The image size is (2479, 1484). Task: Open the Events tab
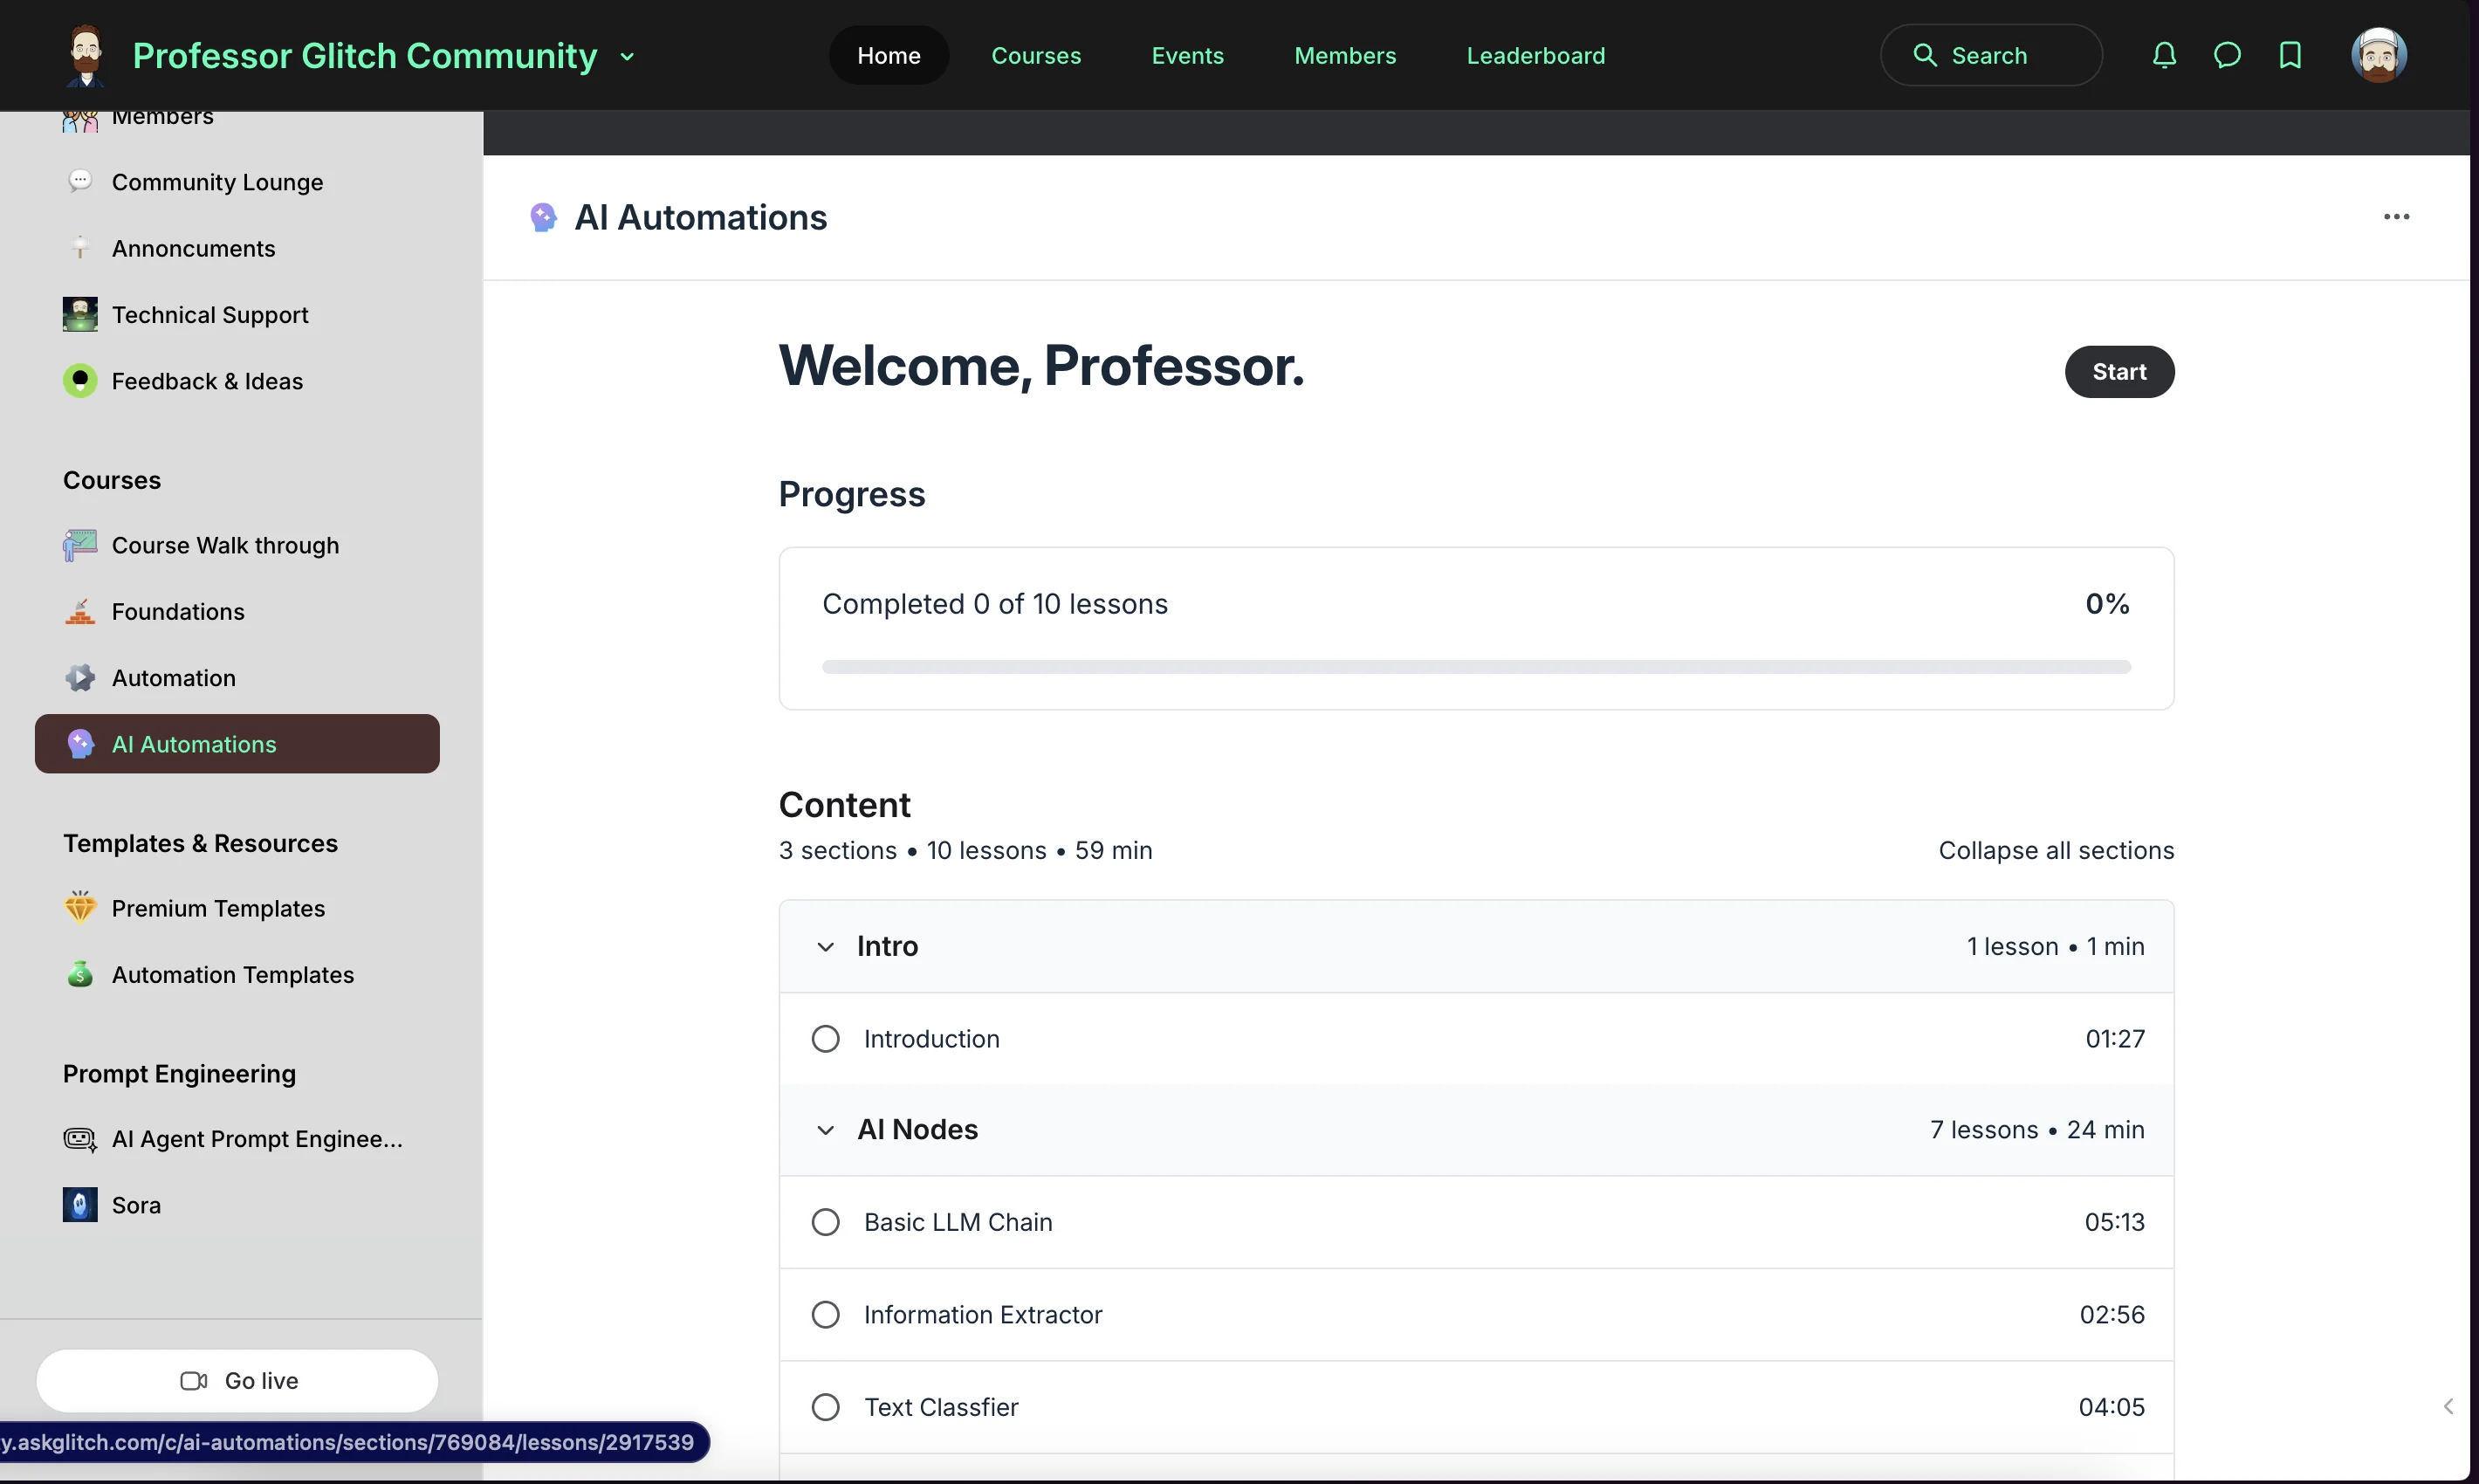(x=1187, y=55)
